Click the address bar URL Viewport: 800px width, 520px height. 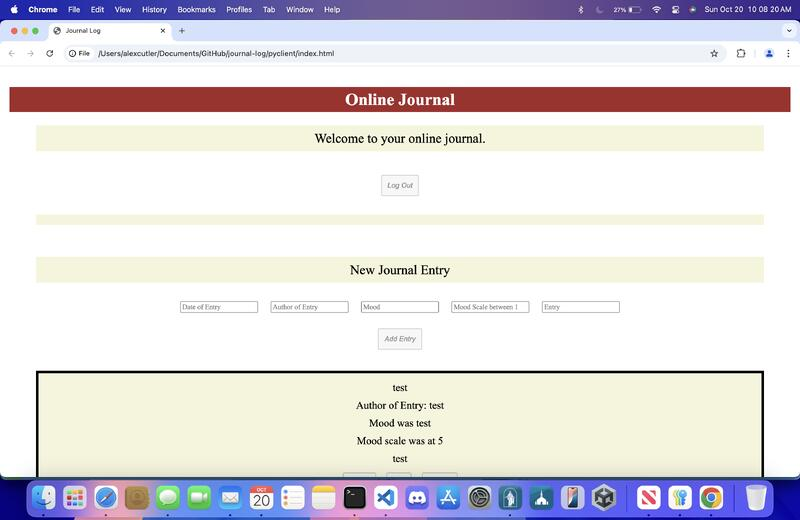click(x=216, y=54)
